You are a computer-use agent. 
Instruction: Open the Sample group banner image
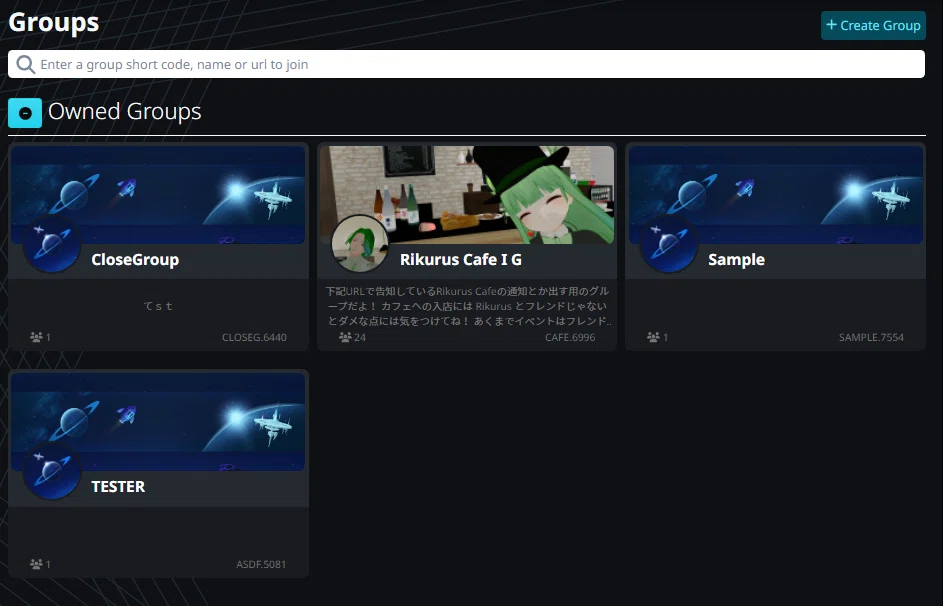[x=776, y=195]
